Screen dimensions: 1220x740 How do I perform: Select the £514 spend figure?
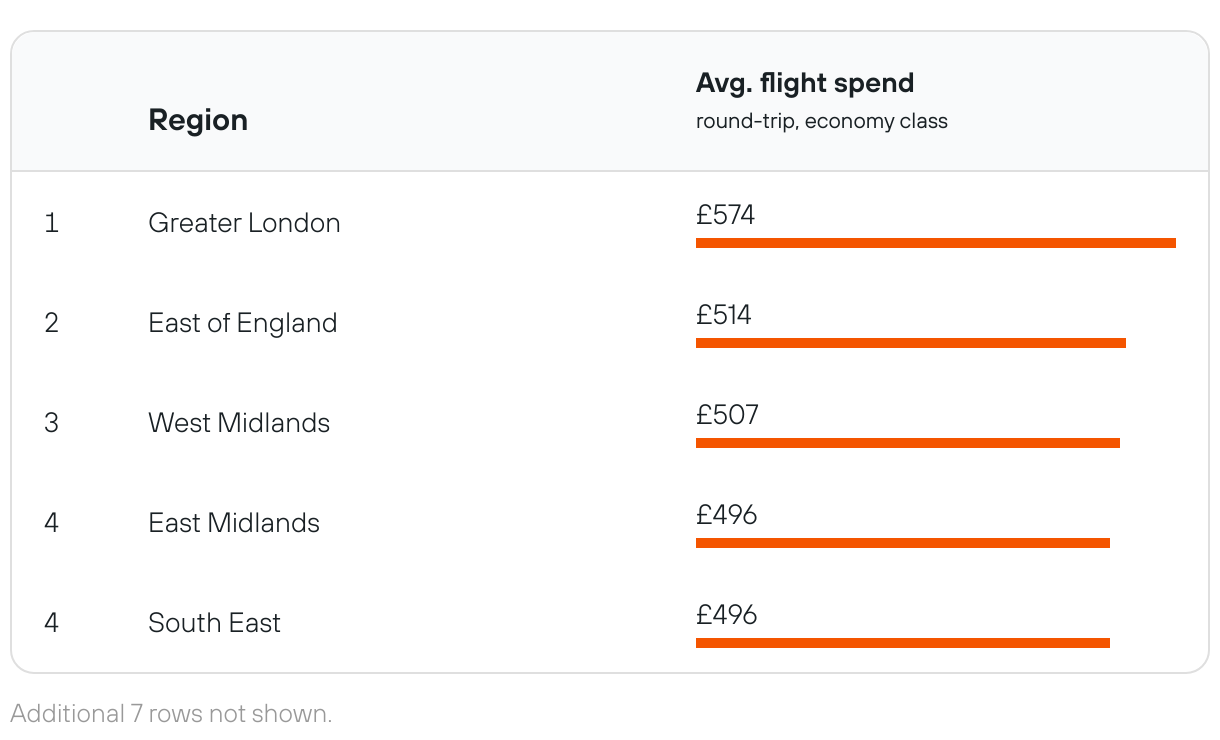pos(723,315)
